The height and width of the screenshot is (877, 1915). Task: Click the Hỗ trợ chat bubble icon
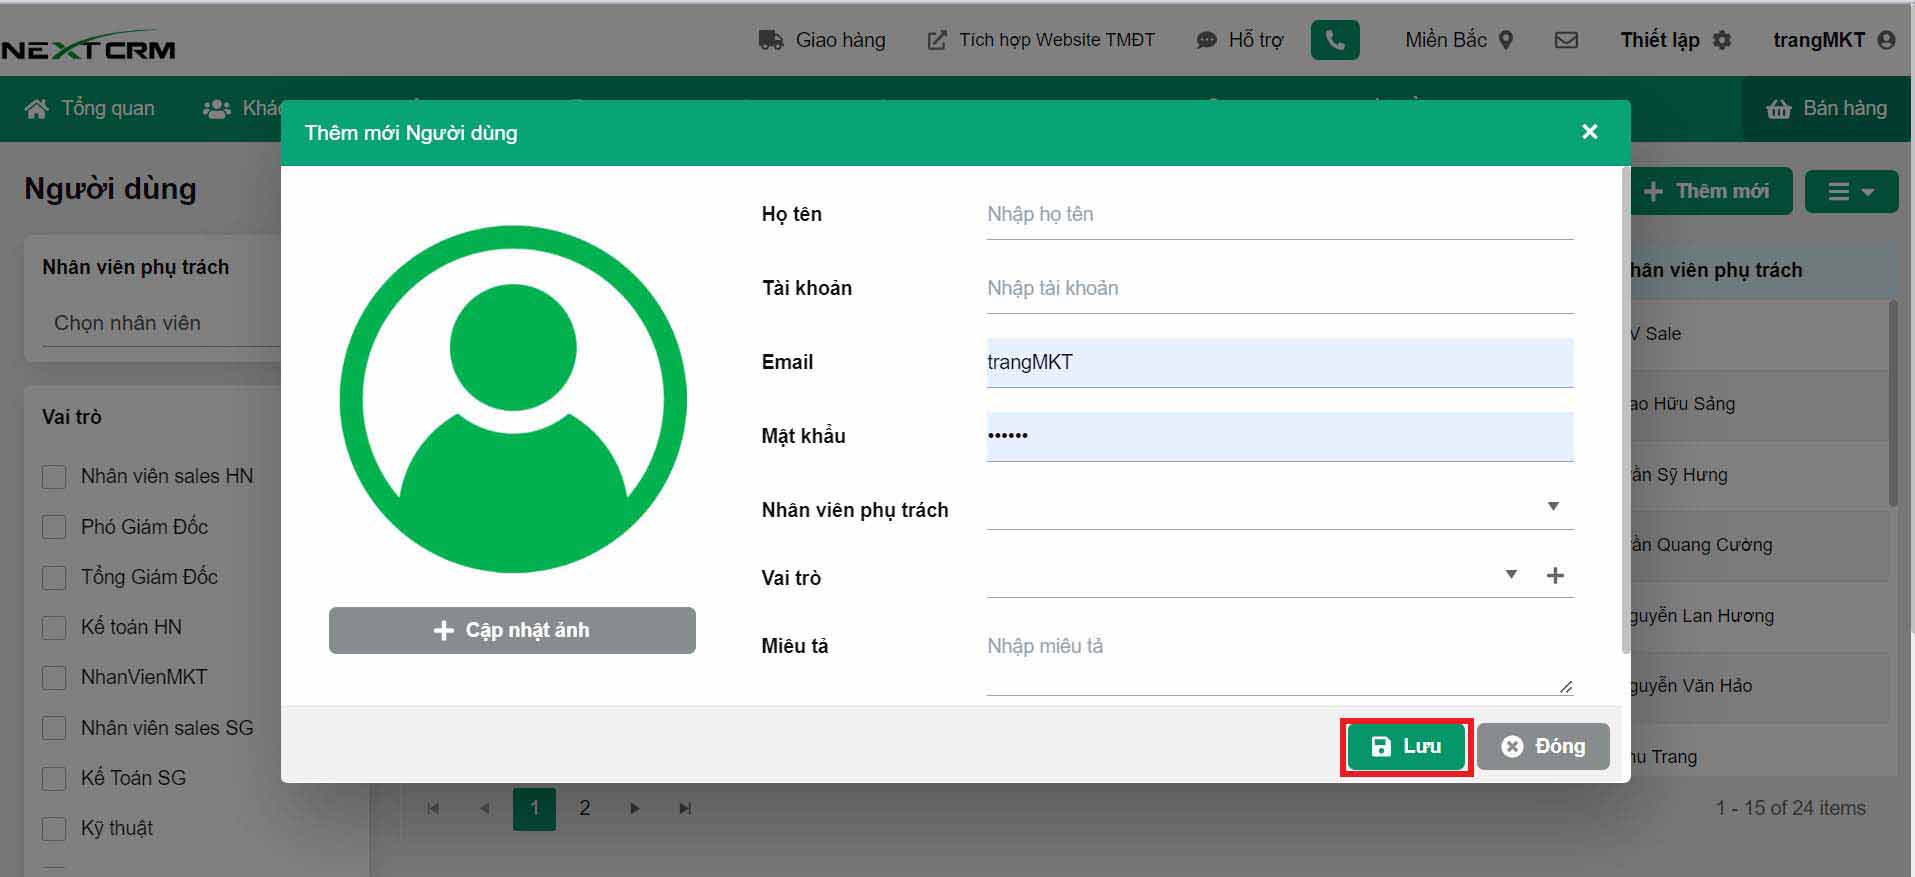(x=1207, y=40)
